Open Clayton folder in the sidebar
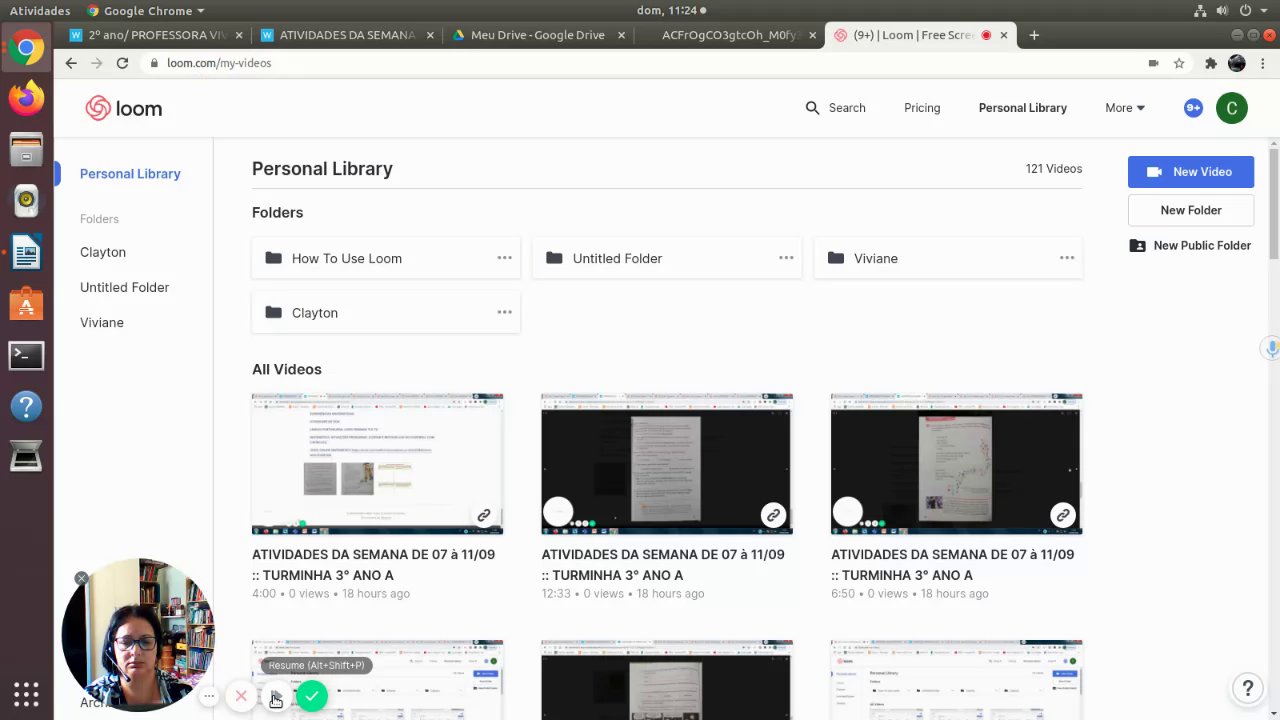The width and height of the screenshot is (1280, 720). [103, 252]
